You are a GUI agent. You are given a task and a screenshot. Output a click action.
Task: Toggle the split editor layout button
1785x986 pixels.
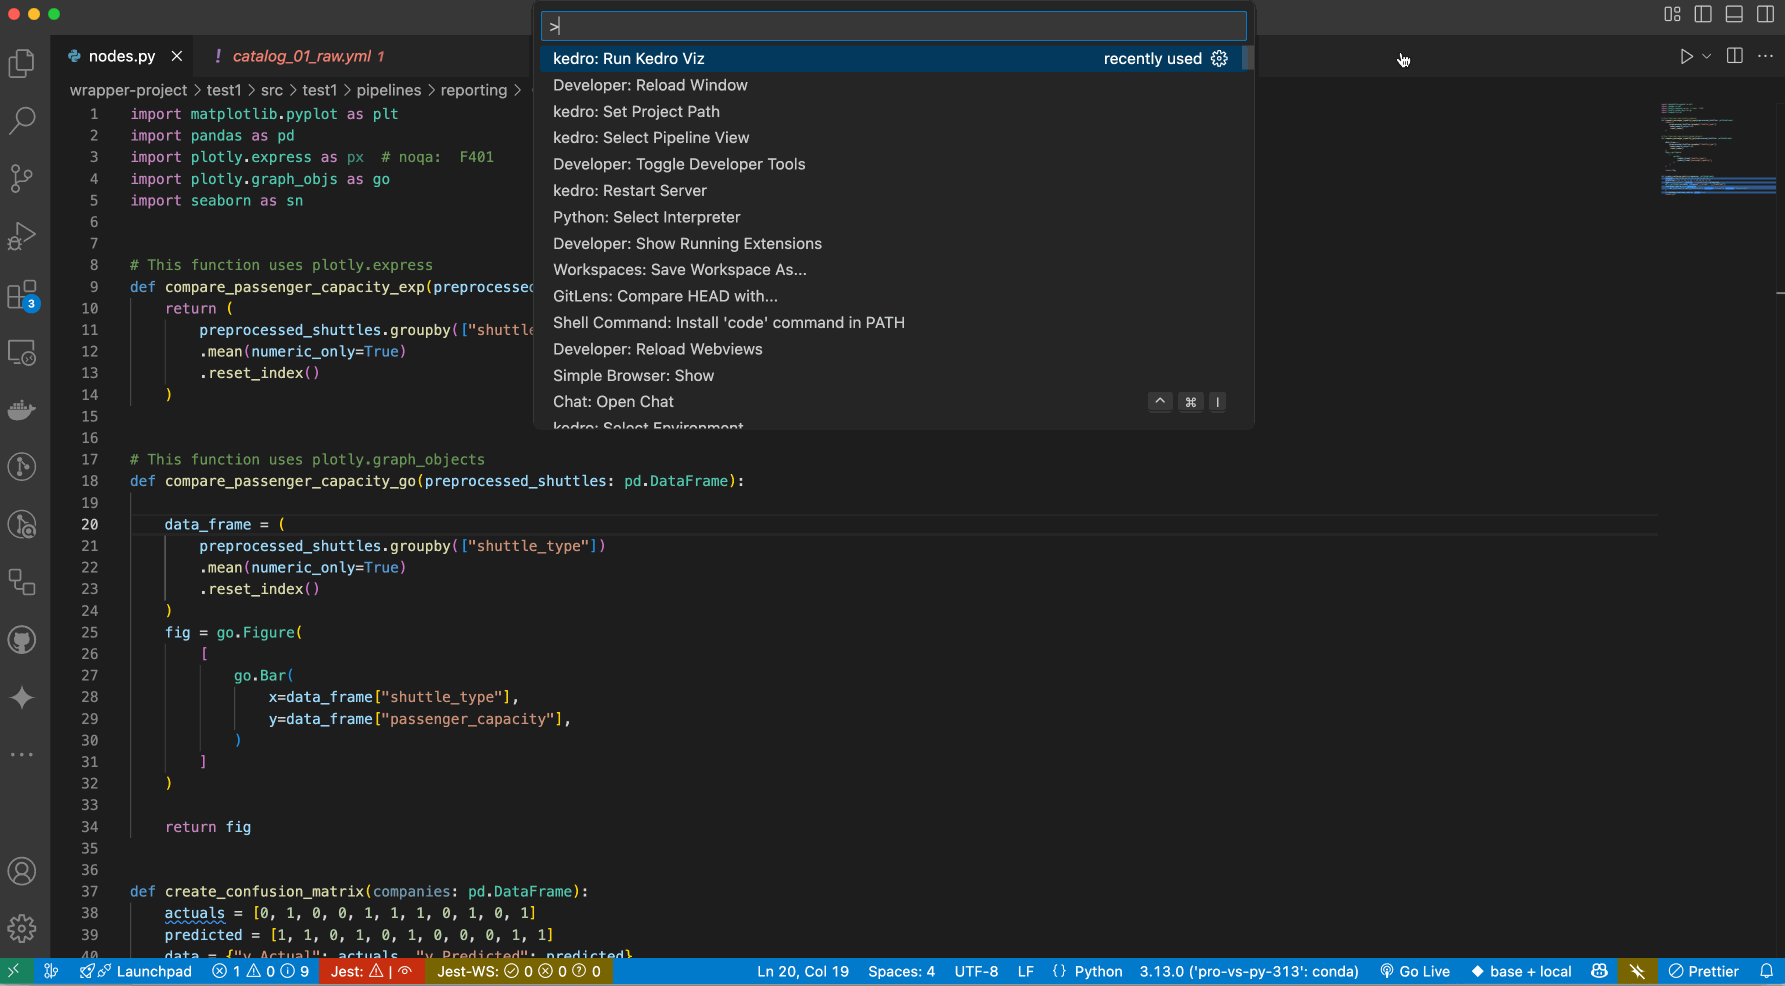[x=1734, y=56]
